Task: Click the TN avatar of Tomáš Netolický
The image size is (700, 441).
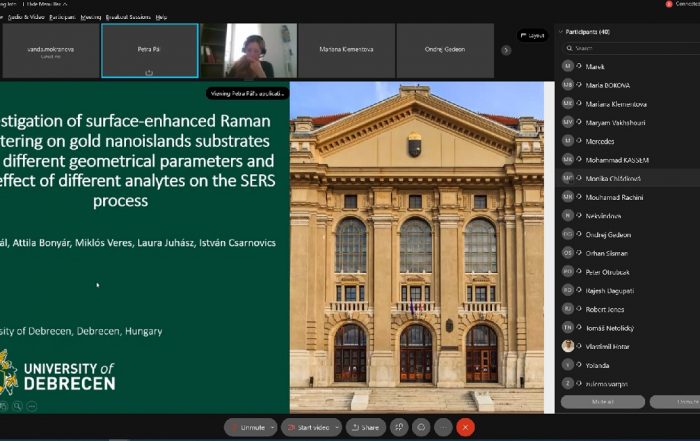Action: click(568, 327)
